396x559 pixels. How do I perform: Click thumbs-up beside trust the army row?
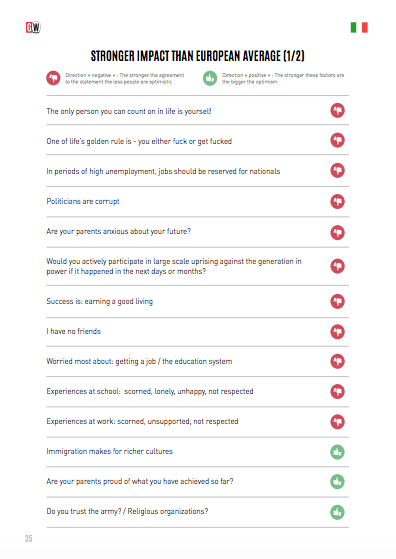337,512
